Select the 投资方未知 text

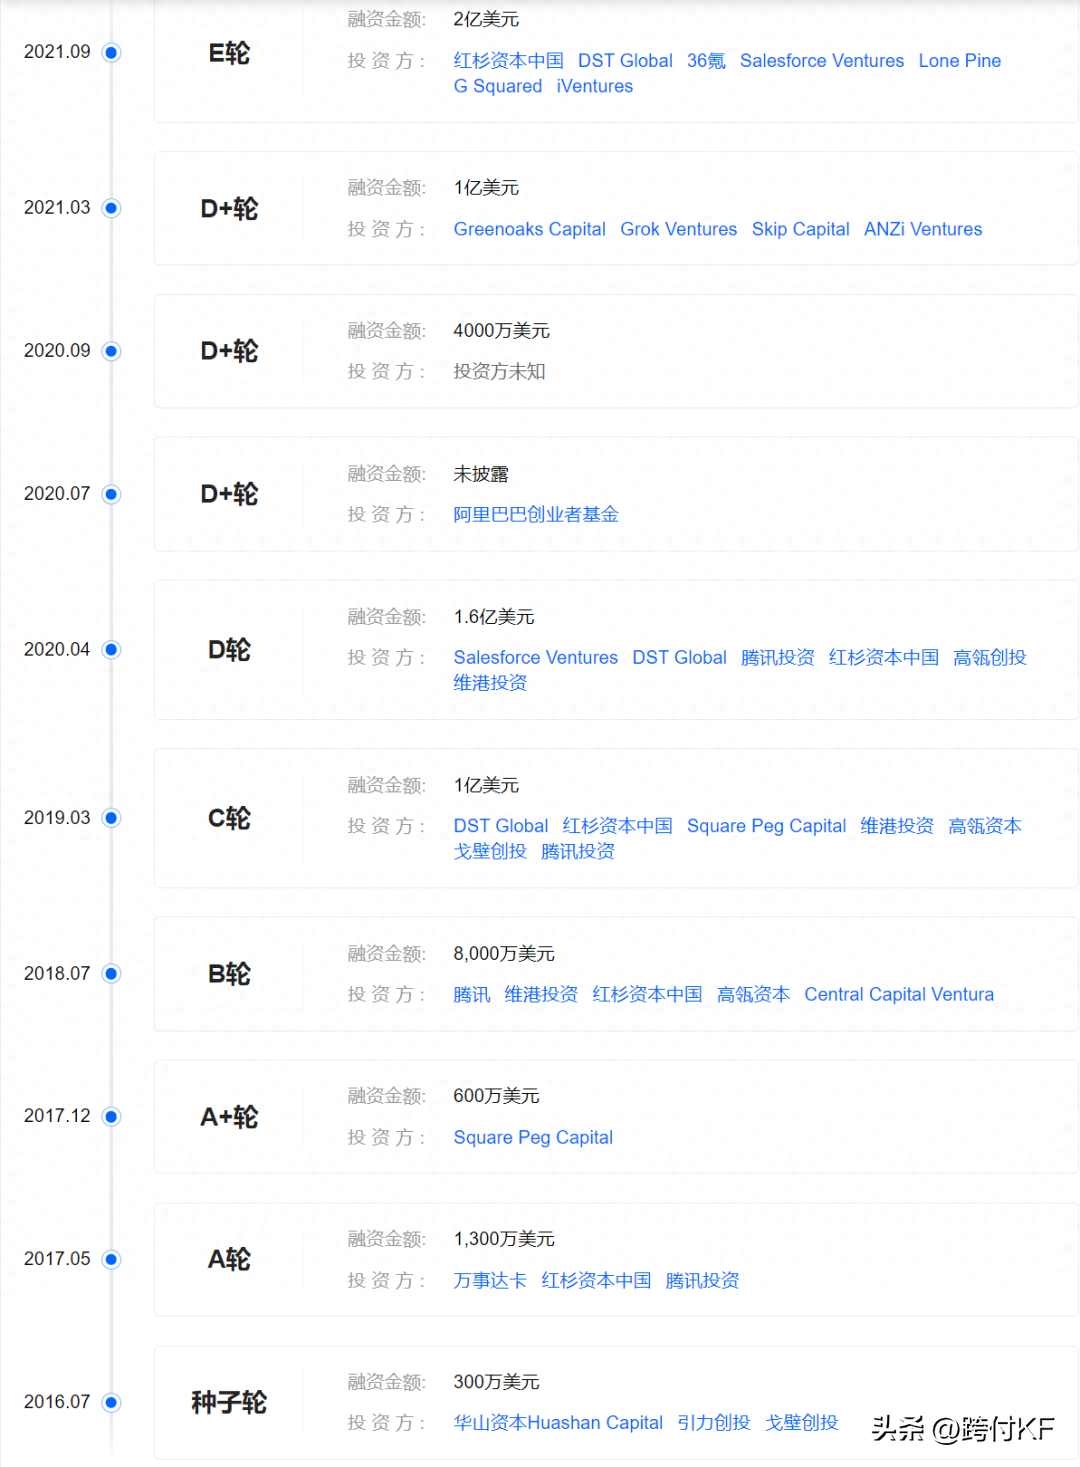tap(499, 372)
